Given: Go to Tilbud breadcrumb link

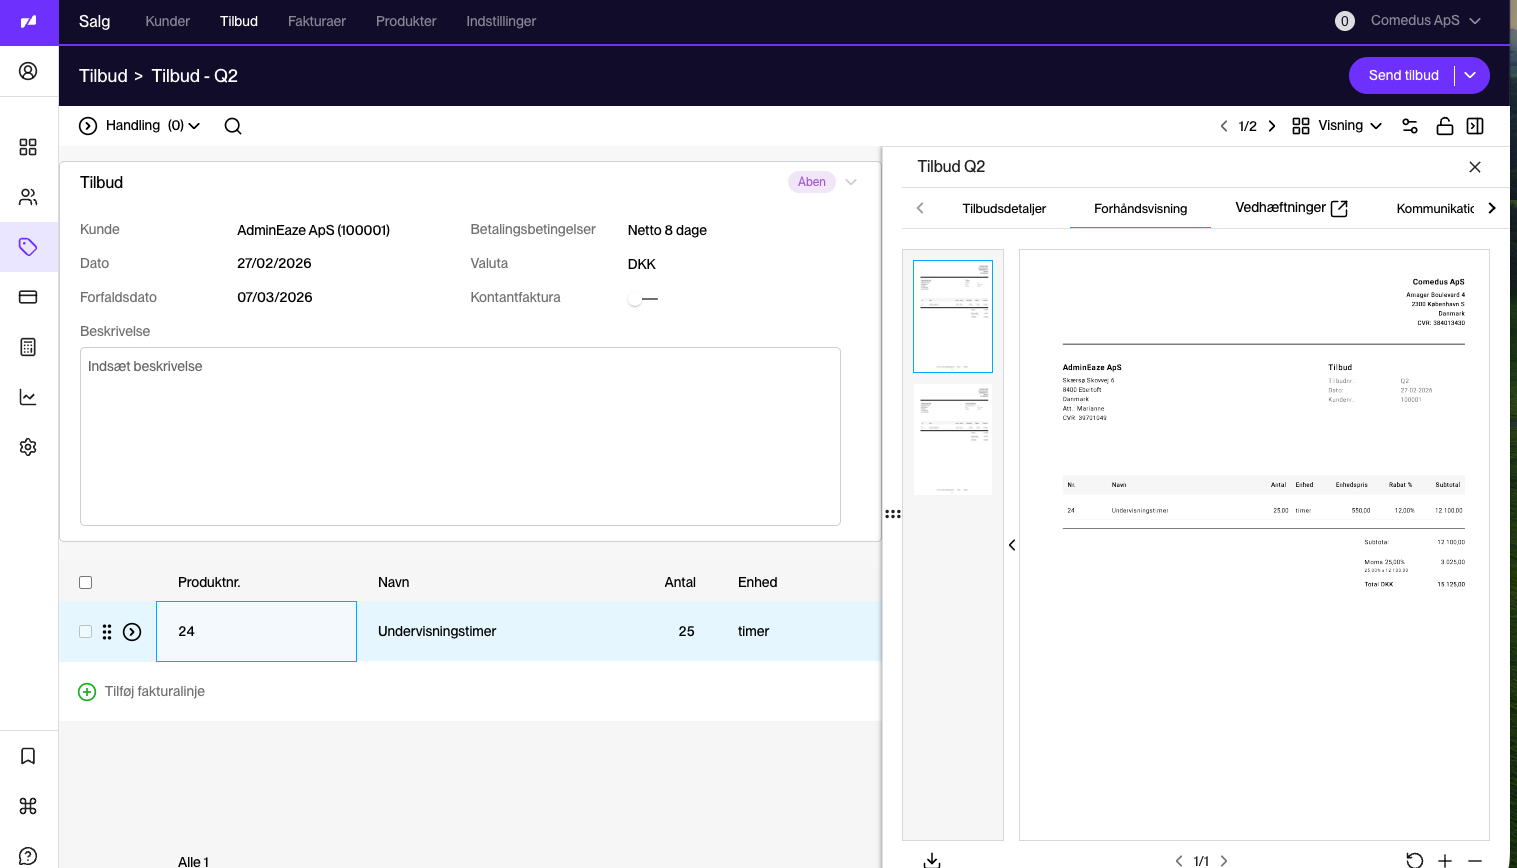Looking at the screenshot, I should (x=103, y=76).
